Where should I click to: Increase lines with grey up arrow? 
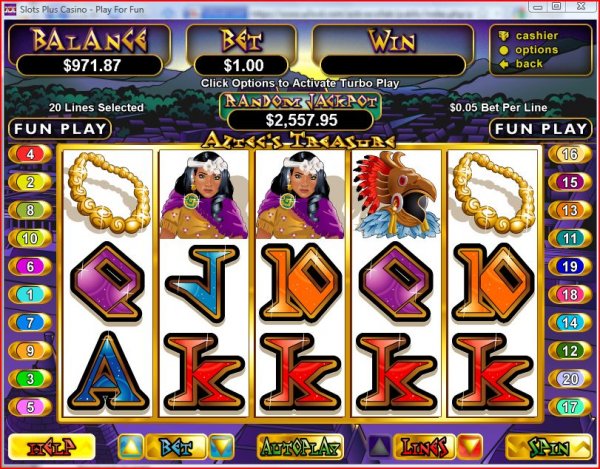click(379, 447)
